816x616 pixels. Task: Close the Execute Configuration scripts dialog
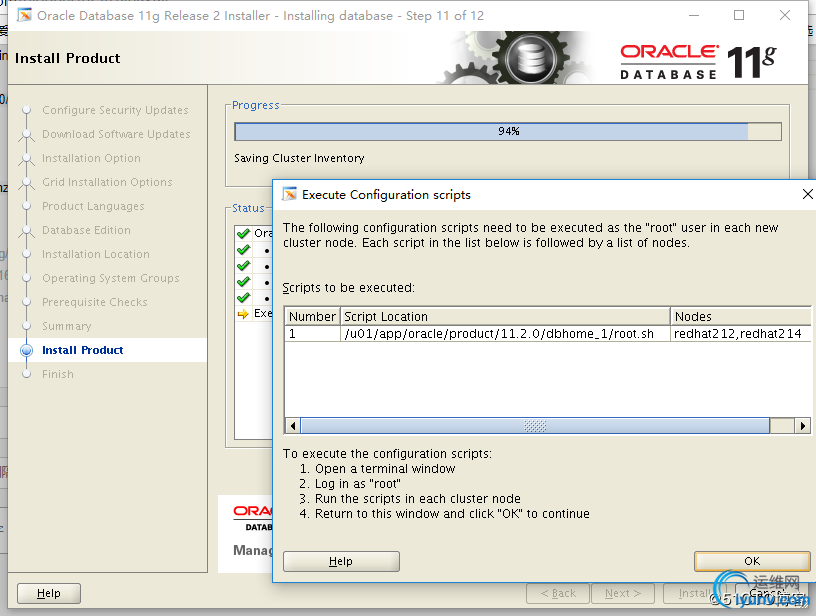click(x=807, y=194)
